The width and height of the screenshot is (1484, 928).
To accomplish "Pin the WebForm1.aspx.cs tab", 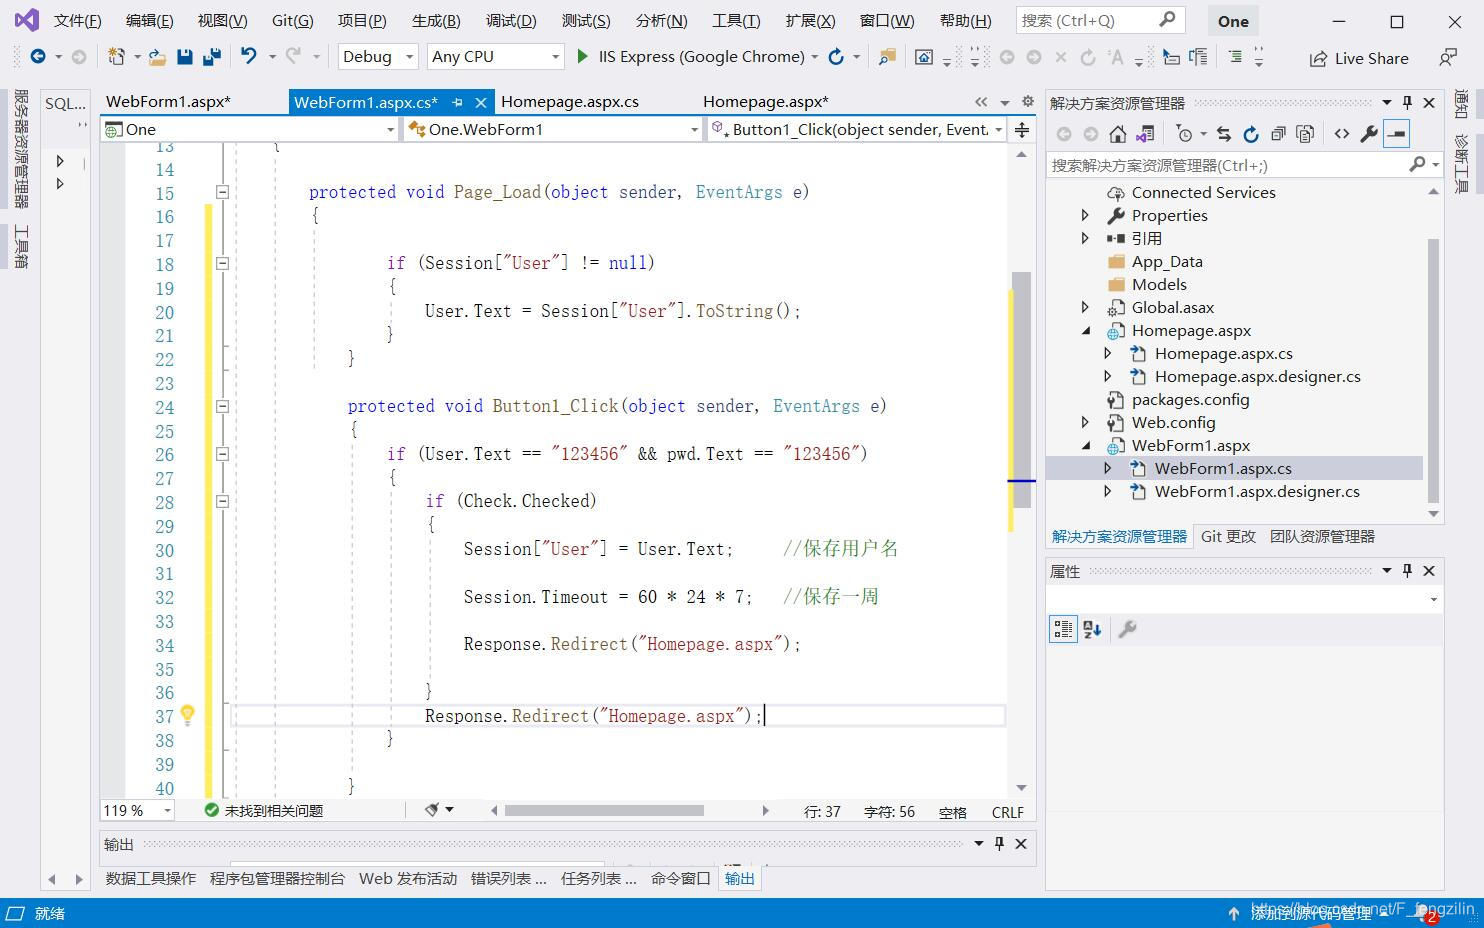I will click(x=457, y=102).
